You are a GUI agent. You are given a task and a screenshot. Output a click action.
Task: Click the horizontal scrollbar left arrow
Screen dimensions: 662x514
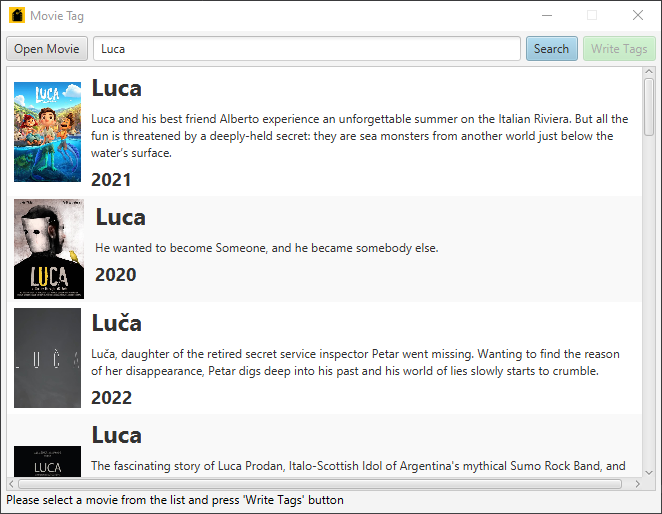pos(11,484)
